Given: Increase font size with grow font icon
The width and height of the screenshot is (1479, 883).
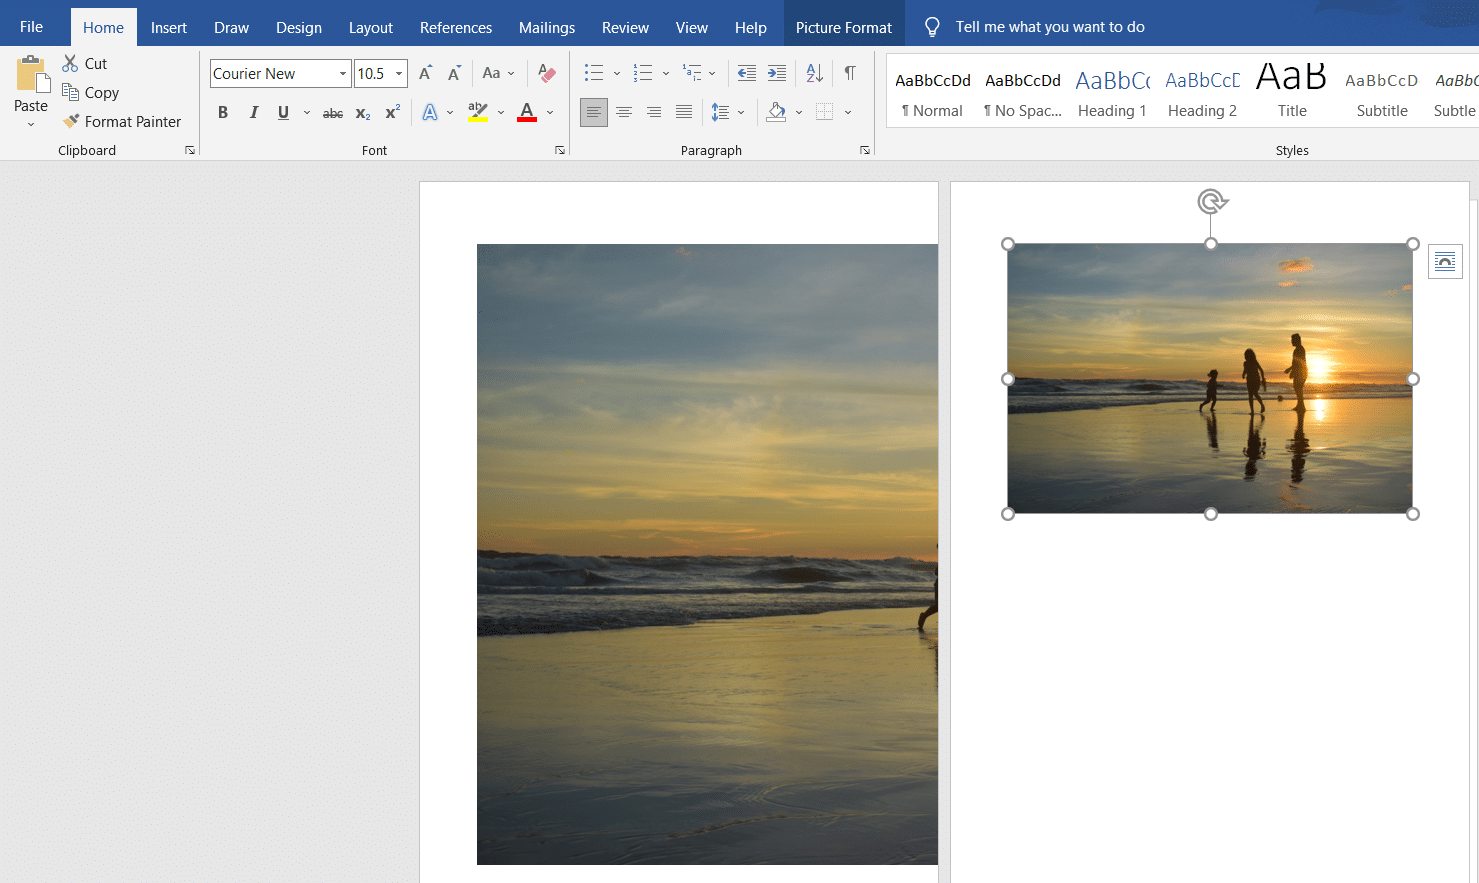Looking at the screenshot, I should point(425,73).
